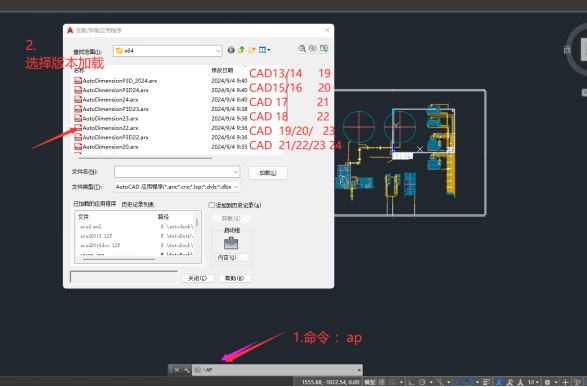Close the command line with X icon

(x=177, y=370)
